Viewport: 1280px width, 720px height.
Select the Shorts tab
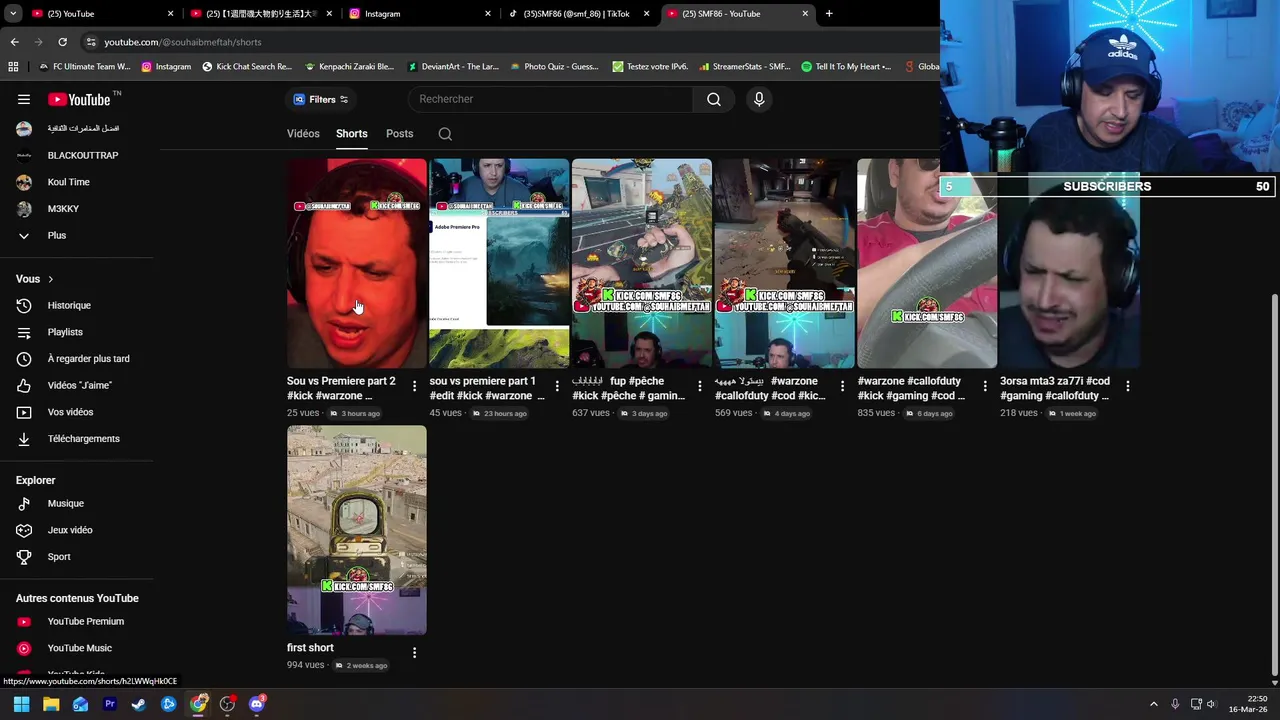pyautogui.click(x=352, y=134)
